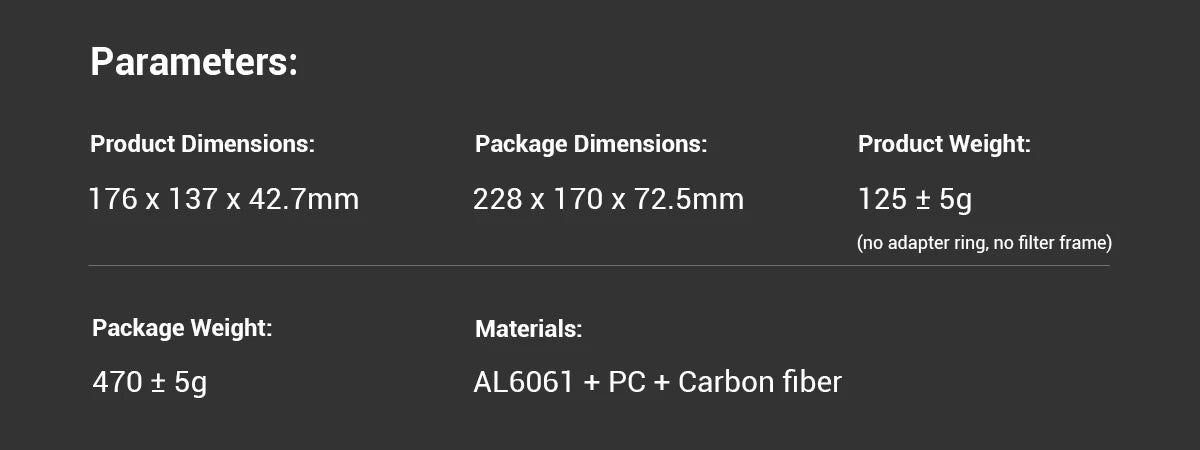Click the number 176 in product dimensions
The width and height of the screenshot is (1200, 450).
pos(111,199)
